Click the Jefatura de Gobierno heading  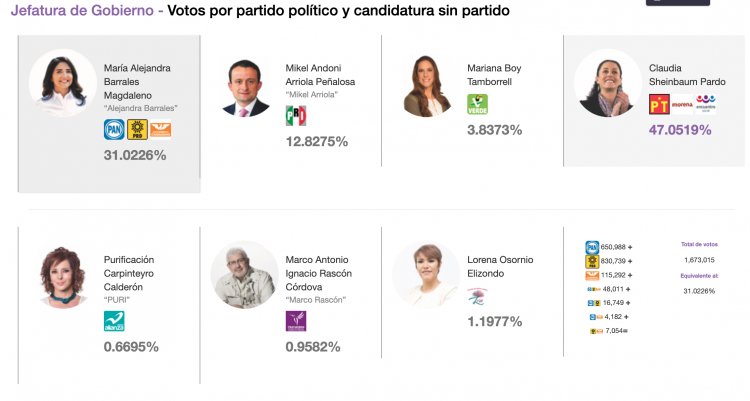pyautogui.click(x=80, y=11)
